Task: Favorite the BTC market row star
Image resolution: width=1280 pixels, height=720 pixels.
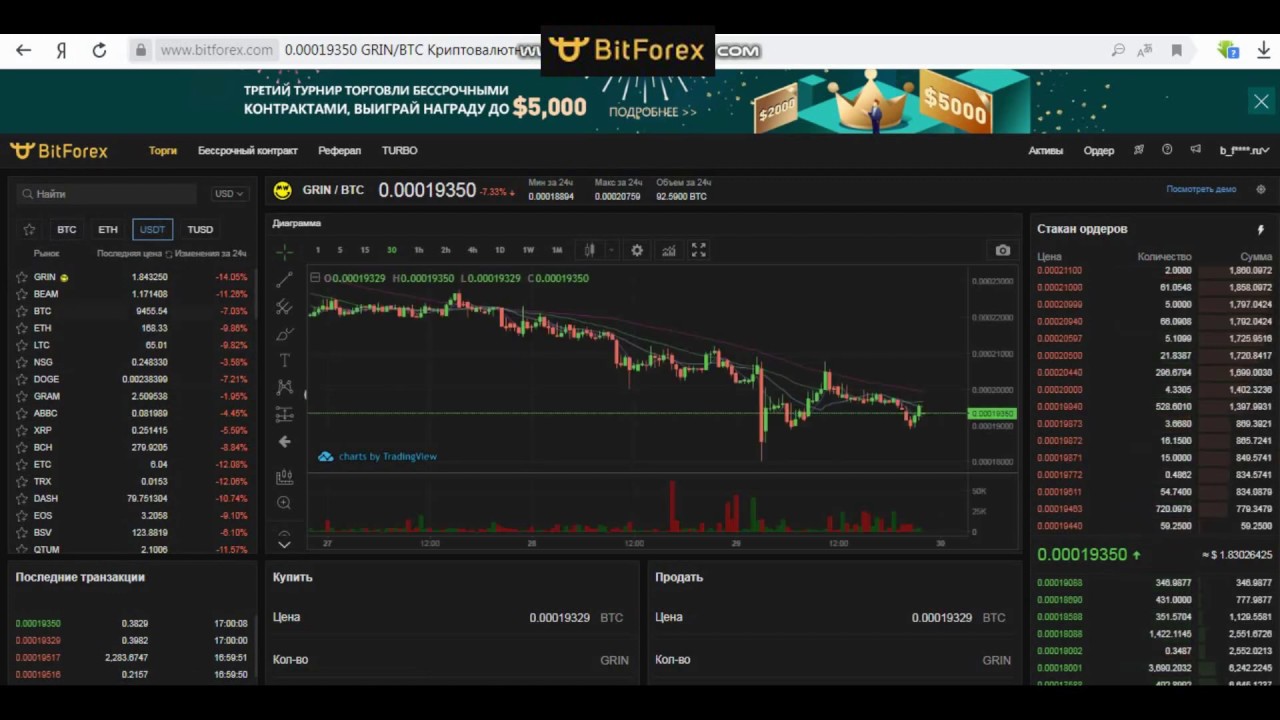Action: (x=21, y=311)
